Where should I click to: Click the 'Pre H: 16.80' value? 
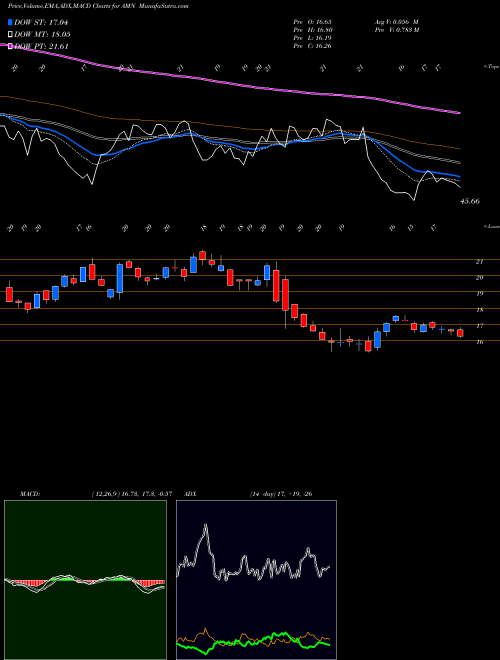click(x=313, y=30)
